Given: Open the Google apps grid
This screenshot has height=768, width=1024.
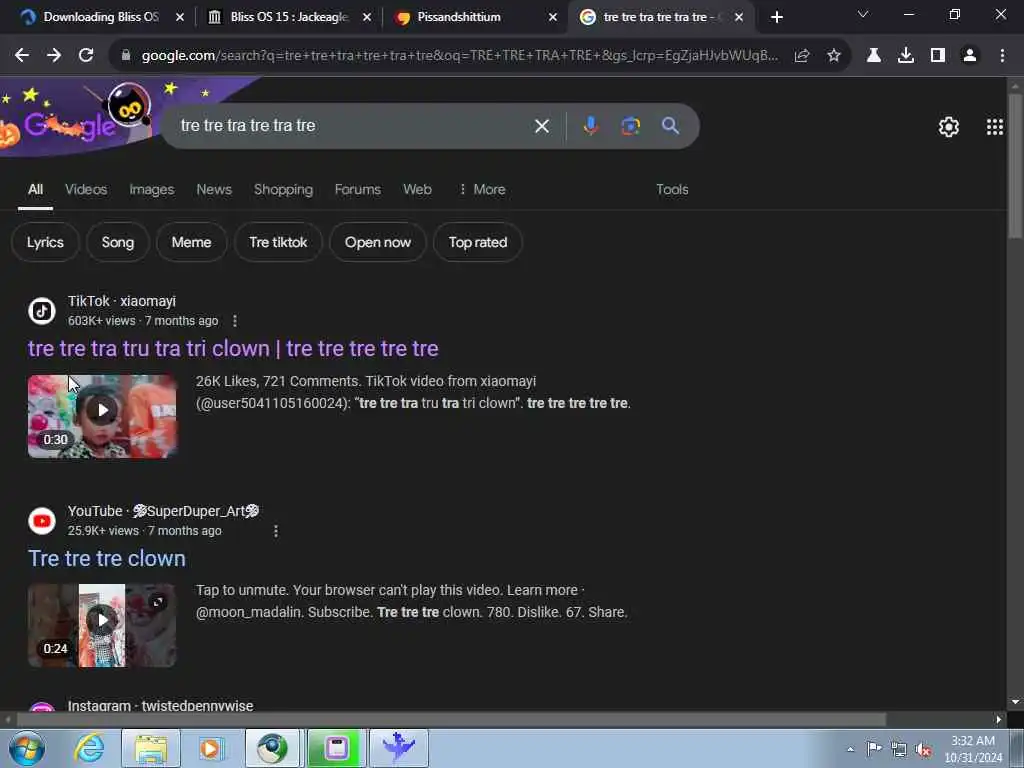Looking at the screenshot, I should point(995,127).
